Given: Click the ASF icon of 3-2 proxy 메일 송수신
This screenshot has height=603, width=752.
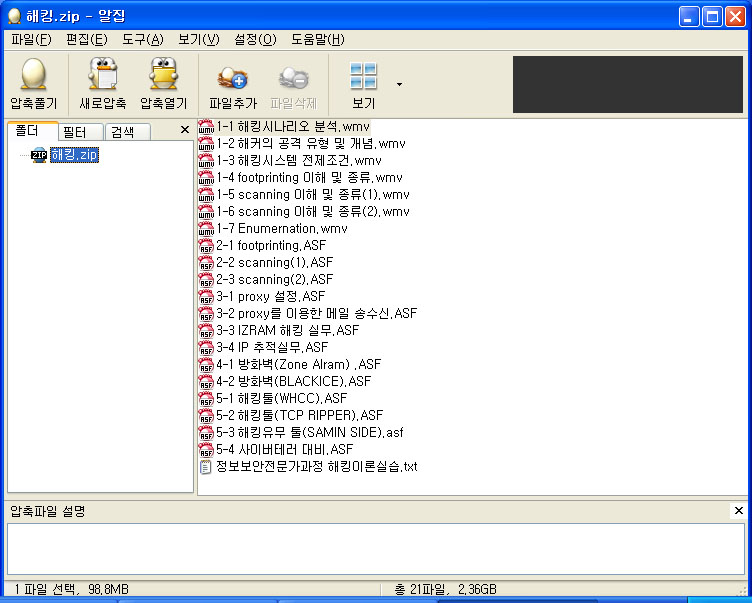Looking at the screenshot, I should (206, 314).
